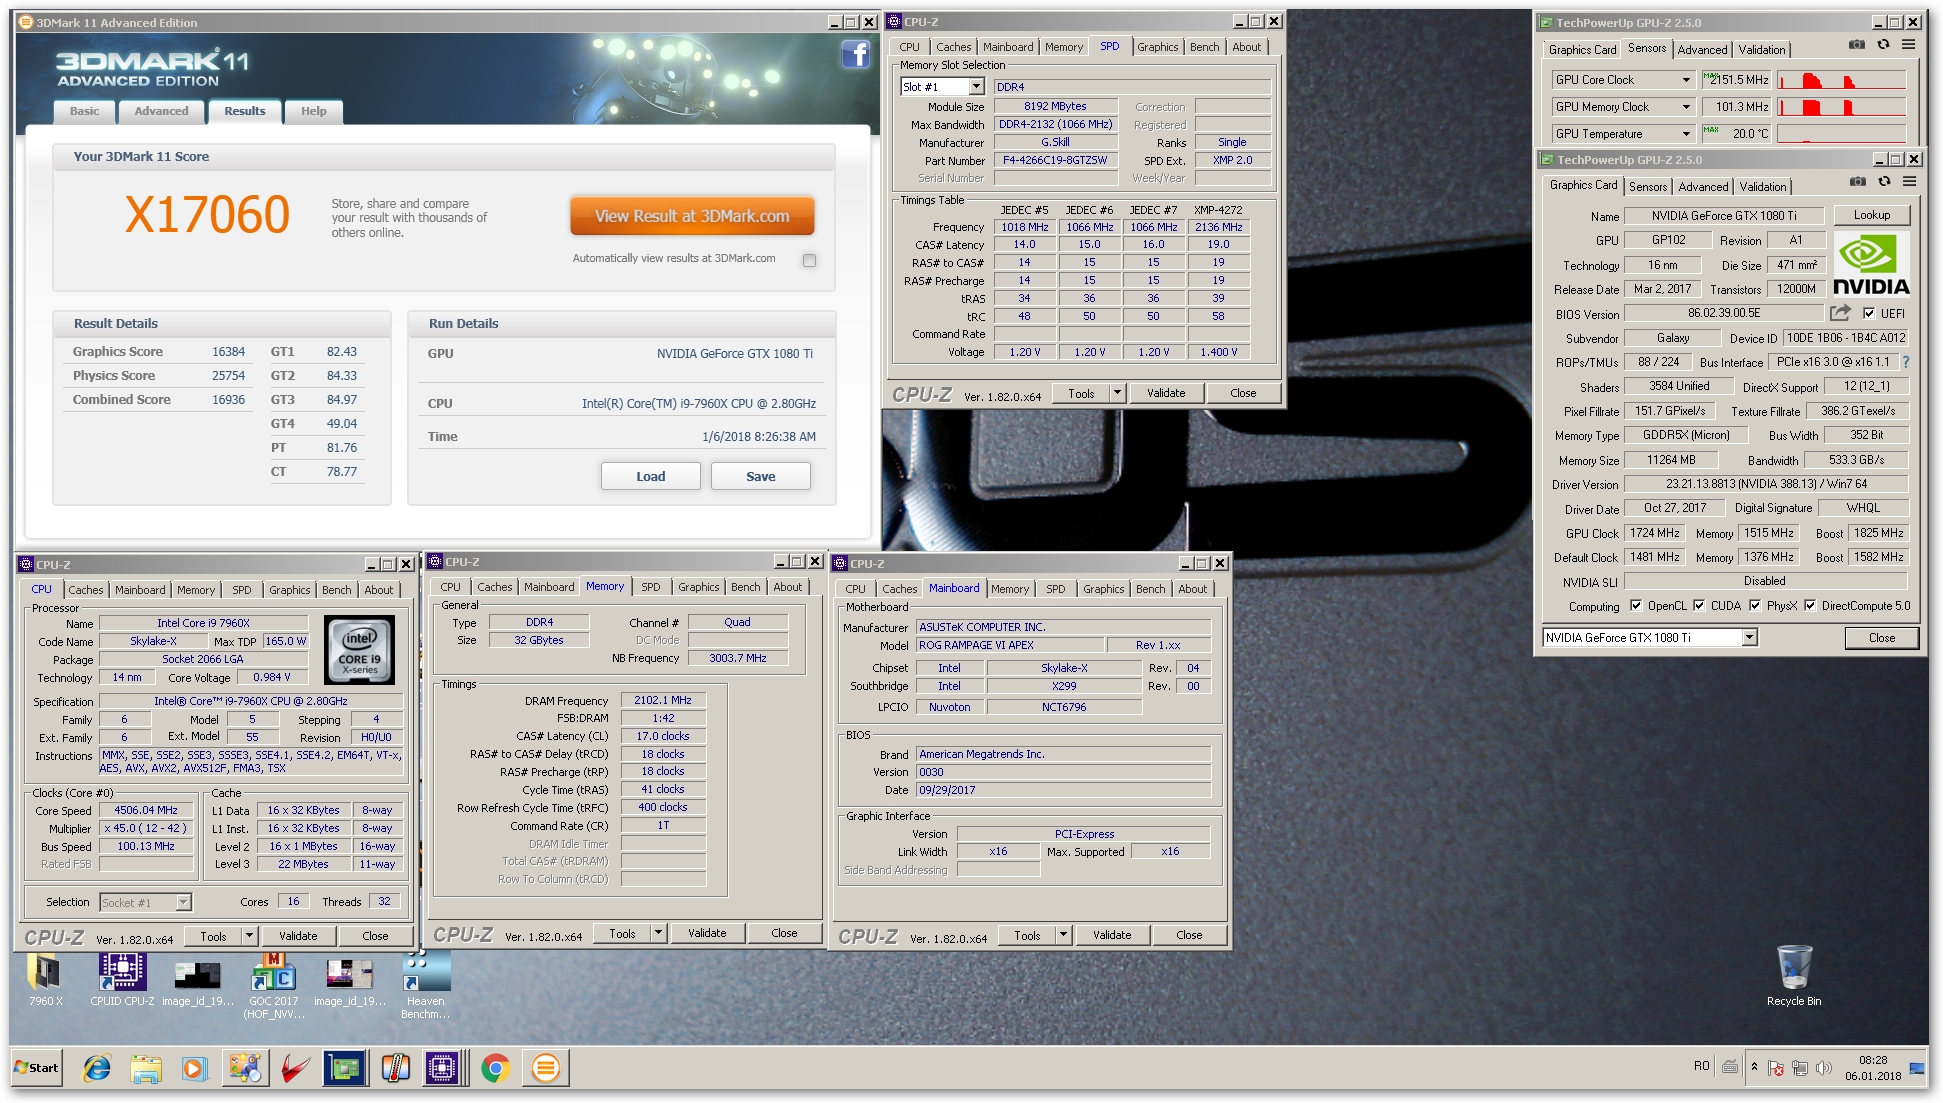The width and height of the screenshot is (1943, 1103).
Task: Open Bench tab in CPU-Z Mainboard window
Action: [1150, 589]
